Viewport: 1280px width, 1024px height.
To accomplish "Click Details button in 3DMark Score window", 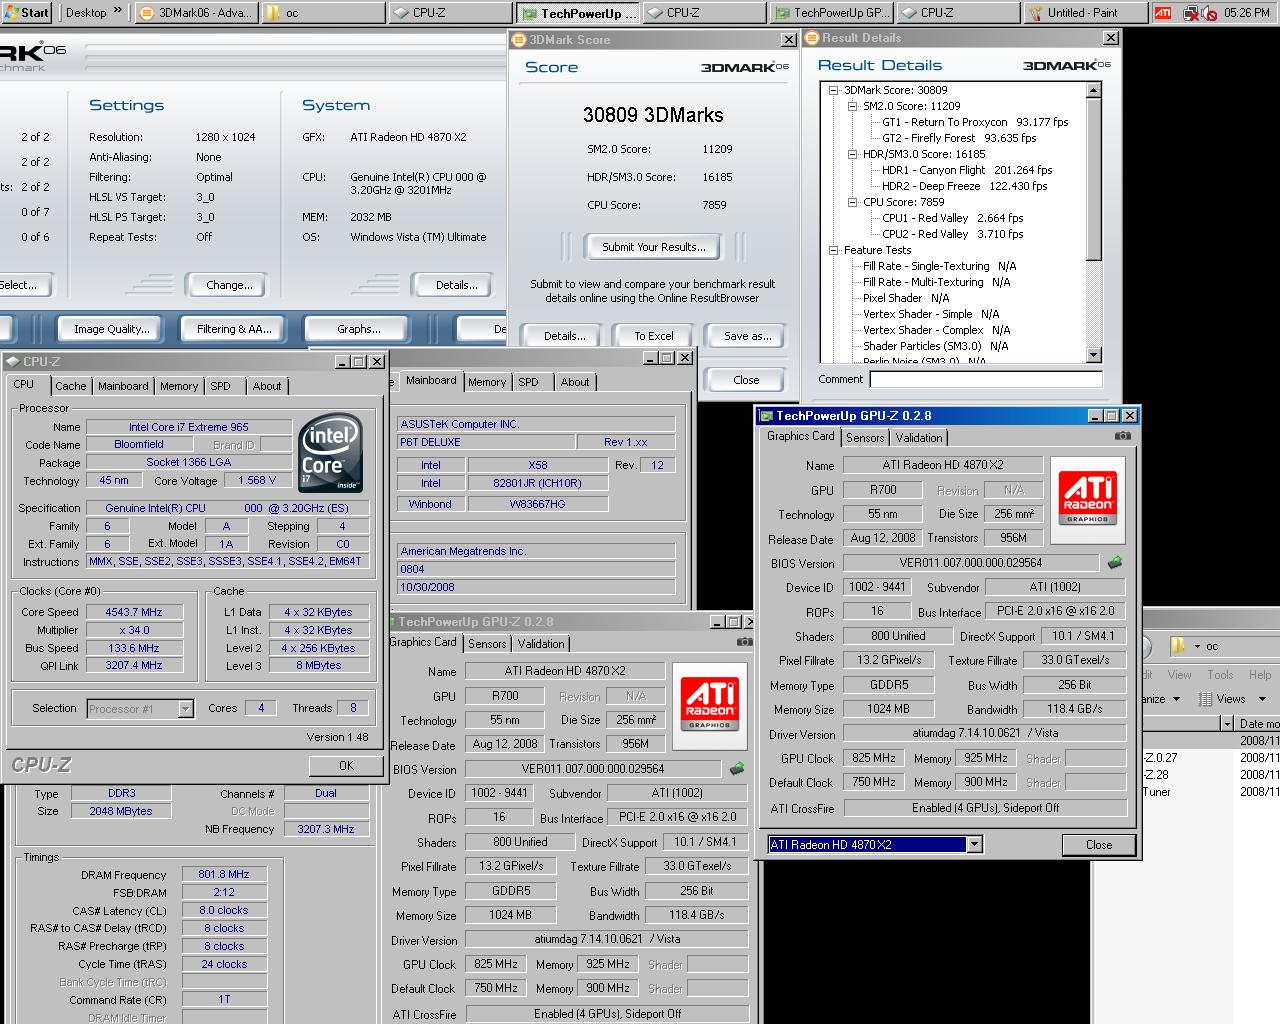I will point(564,336).
